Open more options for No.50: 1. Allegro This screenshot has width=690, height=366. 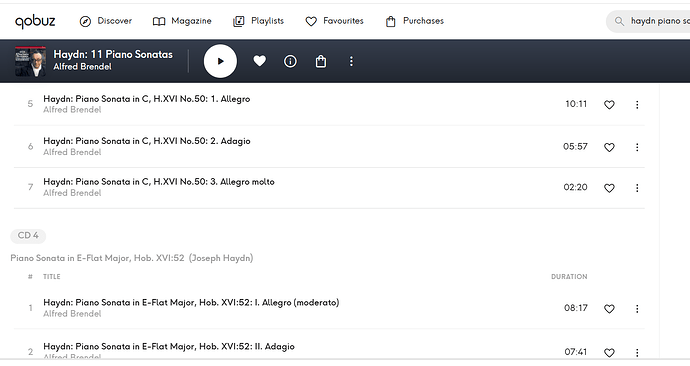pos(637,105)
